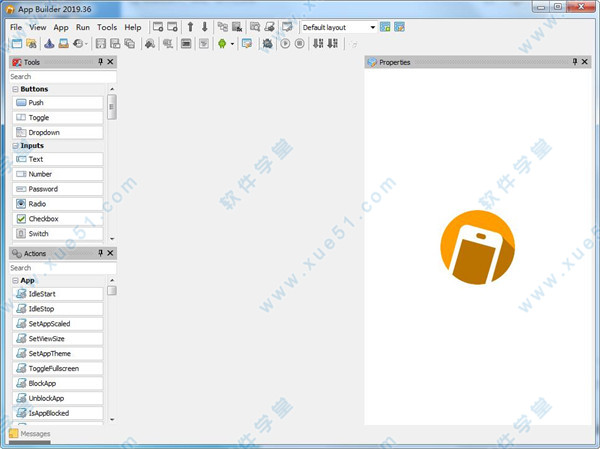Select the Switch input tool
Screen dimensions: 600x449
pos(58,234)
